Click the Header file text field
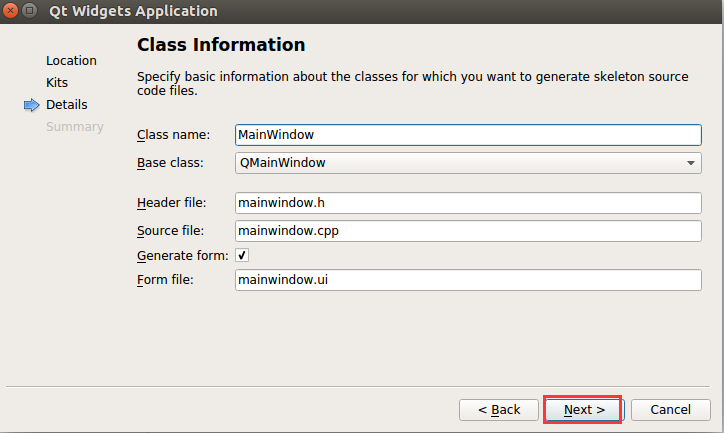The image size is (724, 433). (x=468, y=203)
